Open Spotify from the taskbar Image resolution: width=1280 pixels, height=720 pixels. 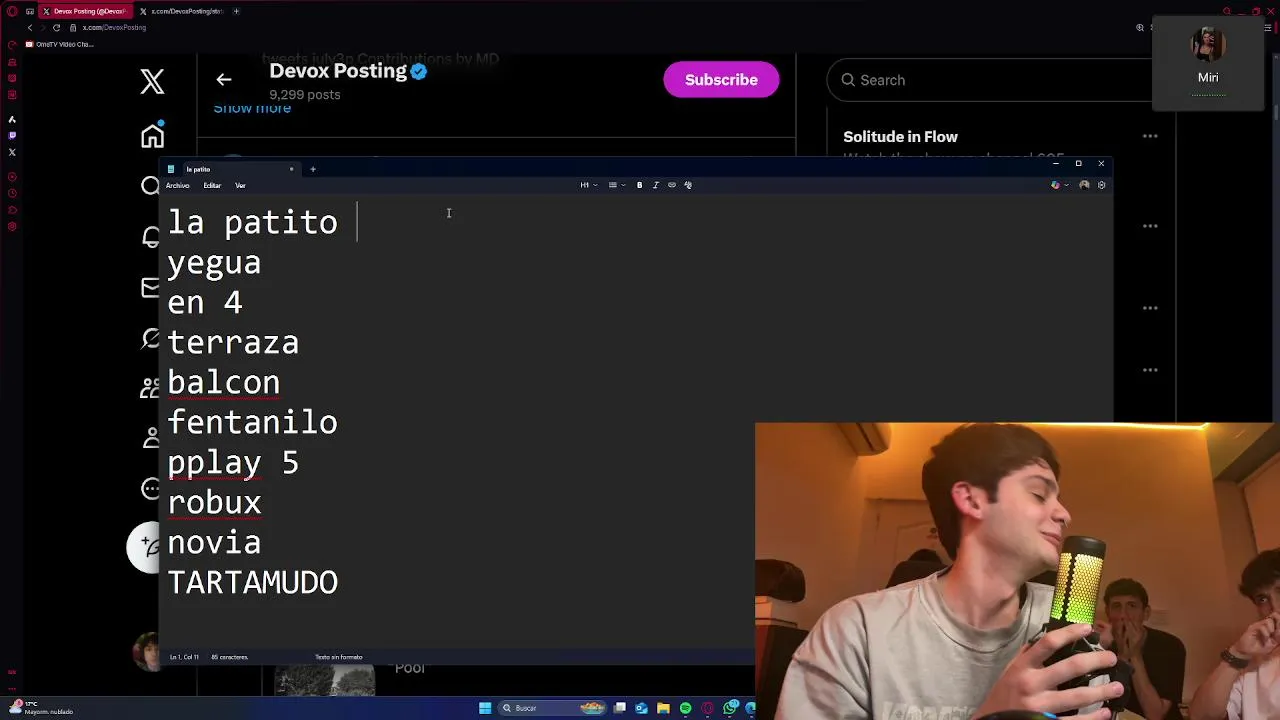685,708
